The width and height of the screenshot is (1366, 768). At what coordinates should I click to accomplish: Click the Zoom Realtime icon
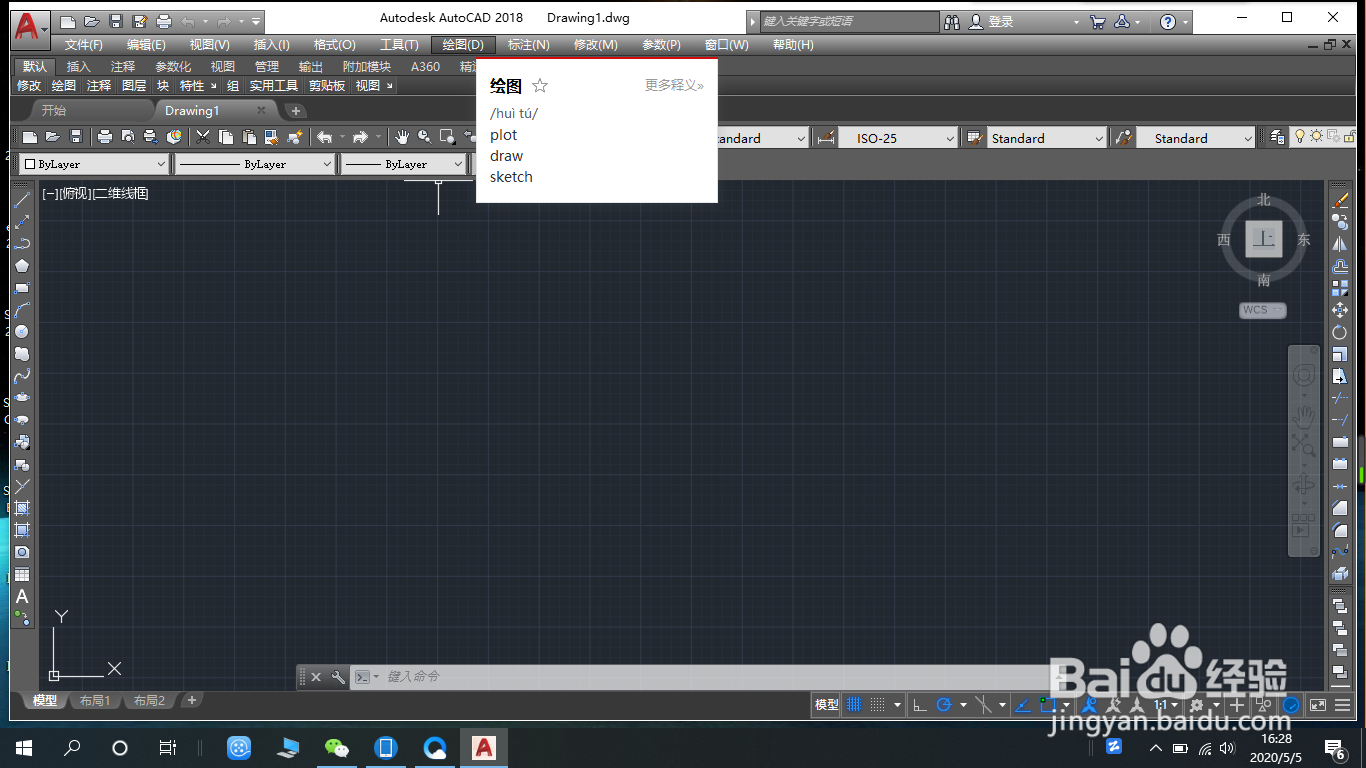pyautogui.click(x=425, y=137)
